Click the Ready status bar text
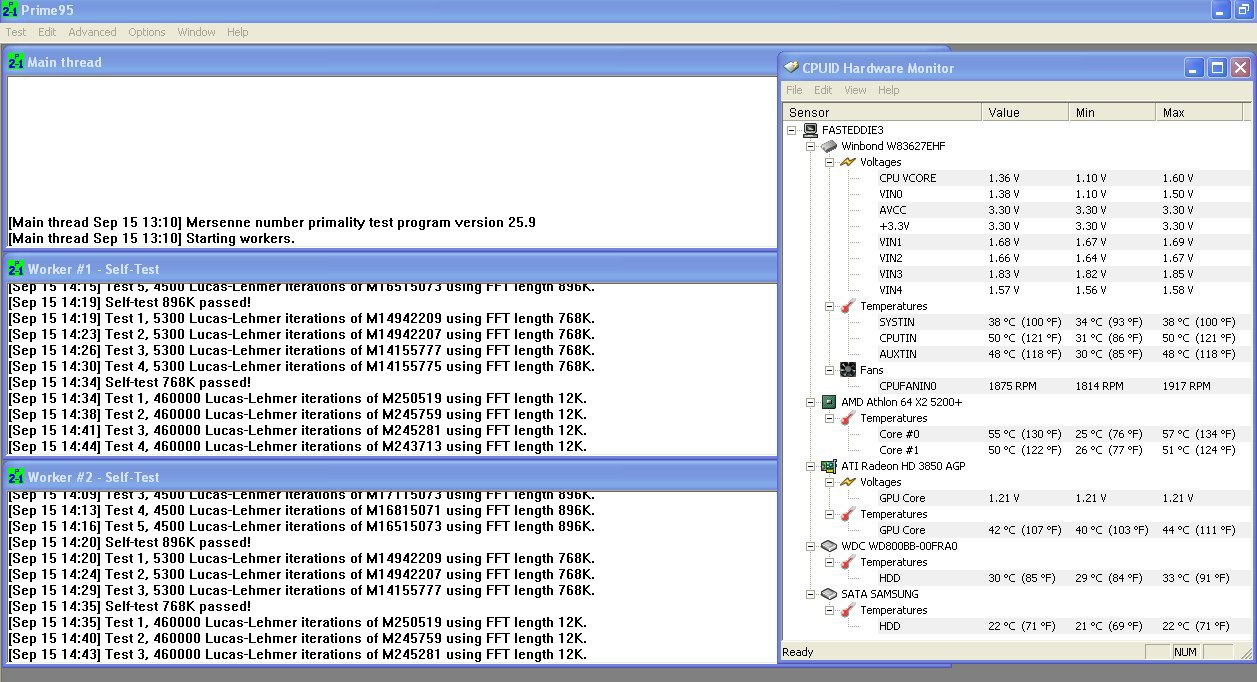This screenshot has height=682, width=1257. (798, 652)
